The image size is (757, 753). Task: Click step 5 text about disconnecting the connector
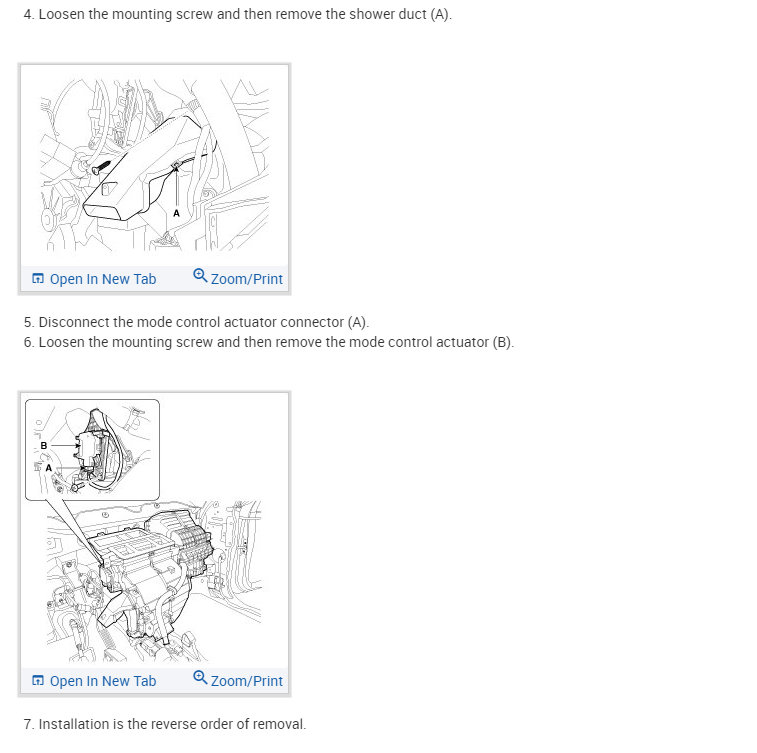click(196, 322)
